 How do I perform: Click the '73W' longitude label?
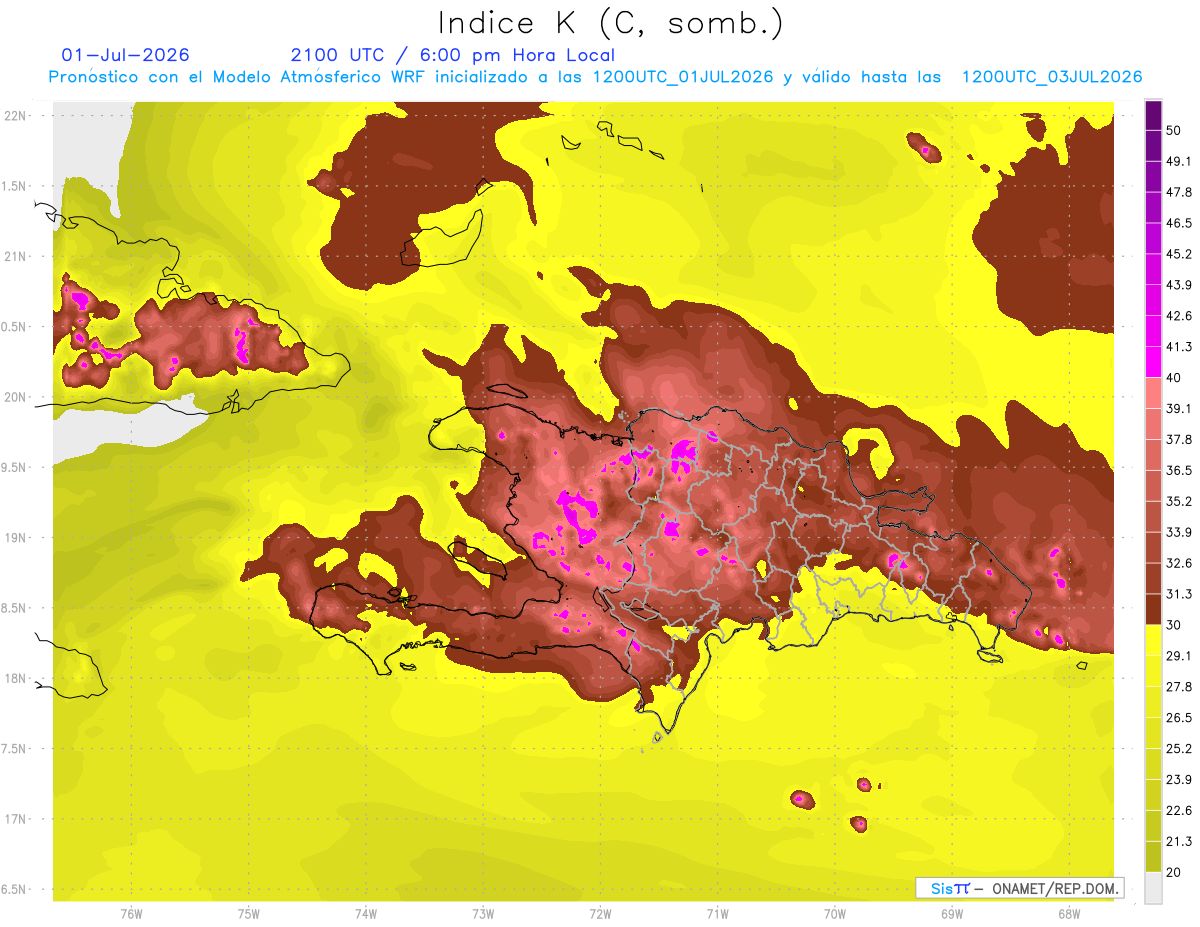[483, 915]
